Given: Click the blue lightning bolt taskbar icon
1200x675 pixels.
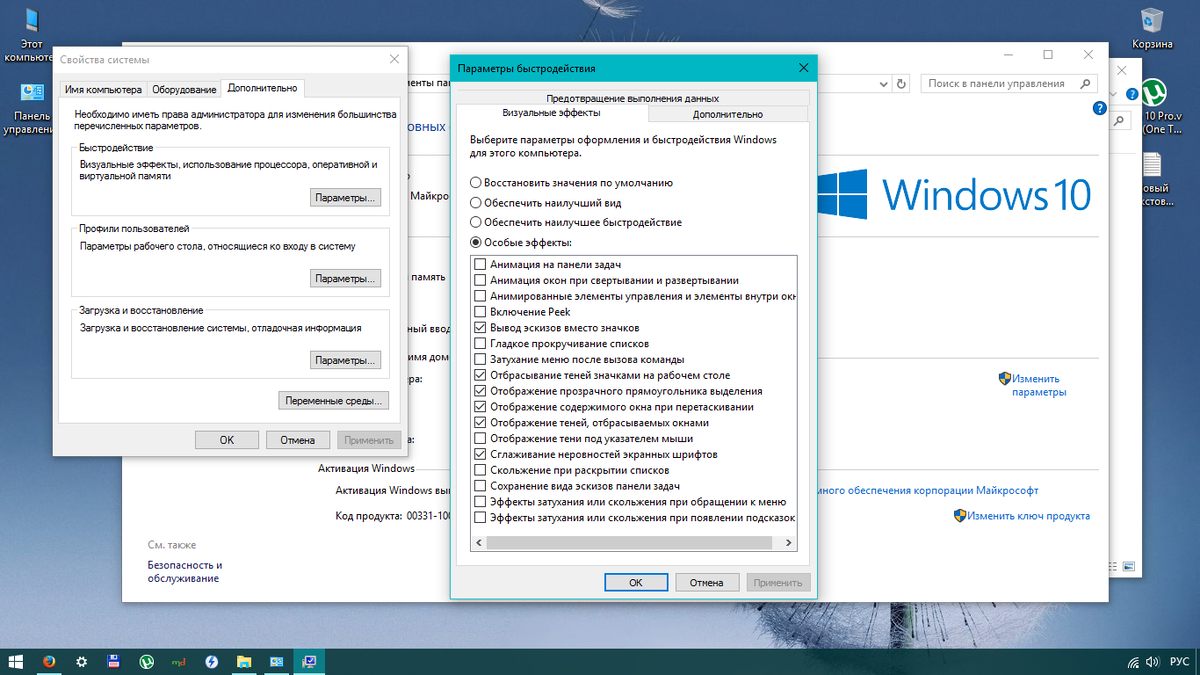Looking at the screenshot, I should pos(212,662).
